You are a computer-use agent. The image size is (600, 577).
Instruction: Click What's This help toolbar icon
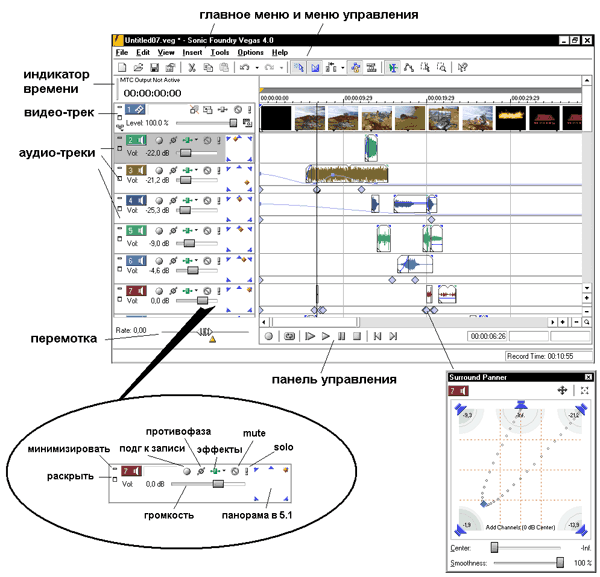pos(463,67)
